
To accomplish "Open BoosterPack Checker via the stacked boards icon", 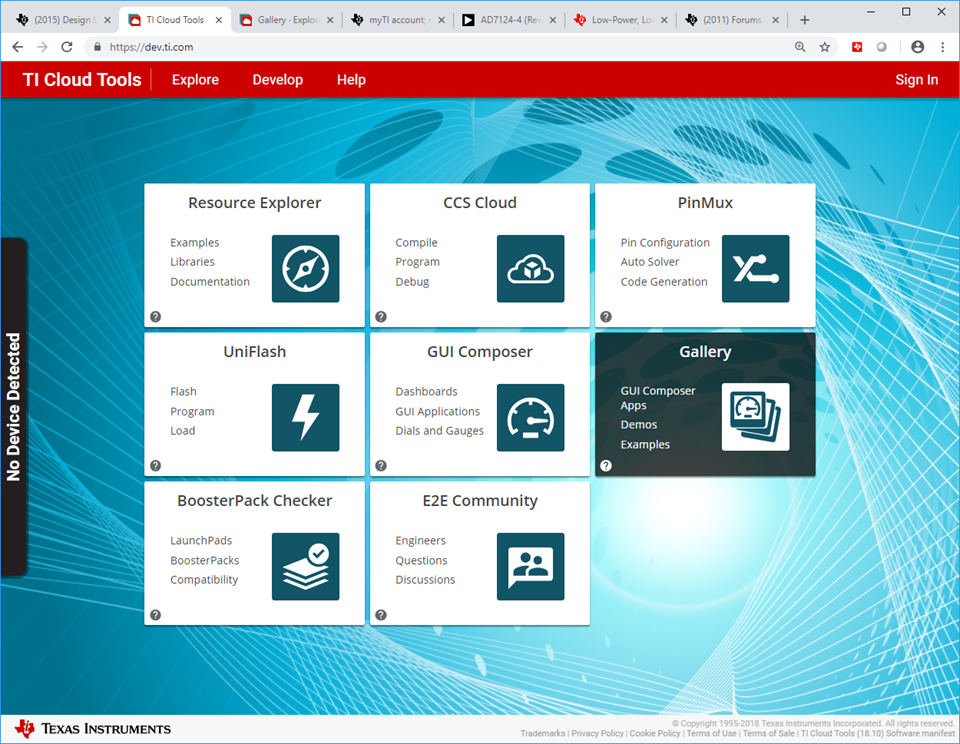I will coord(305,567).
